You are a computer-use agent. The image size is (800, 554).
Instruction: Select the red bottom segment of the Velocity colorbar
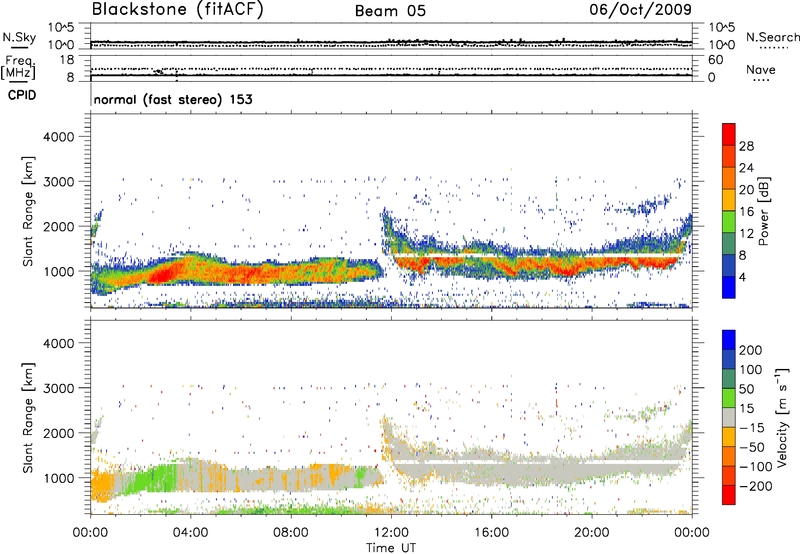[x=729, y=495]
